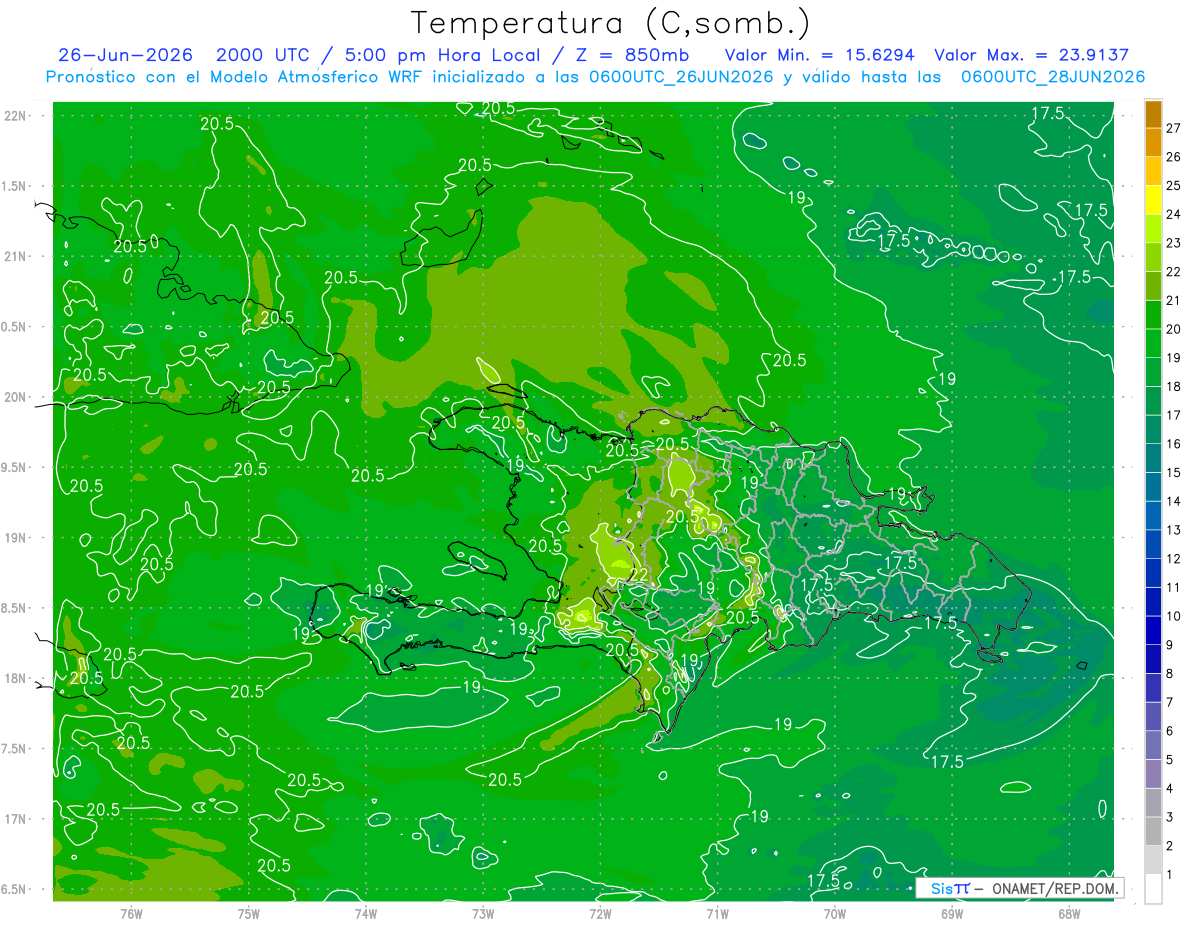1200x927 pixels.
Task: Click the "18N" latitude axis label
Action: coord(16,678)
